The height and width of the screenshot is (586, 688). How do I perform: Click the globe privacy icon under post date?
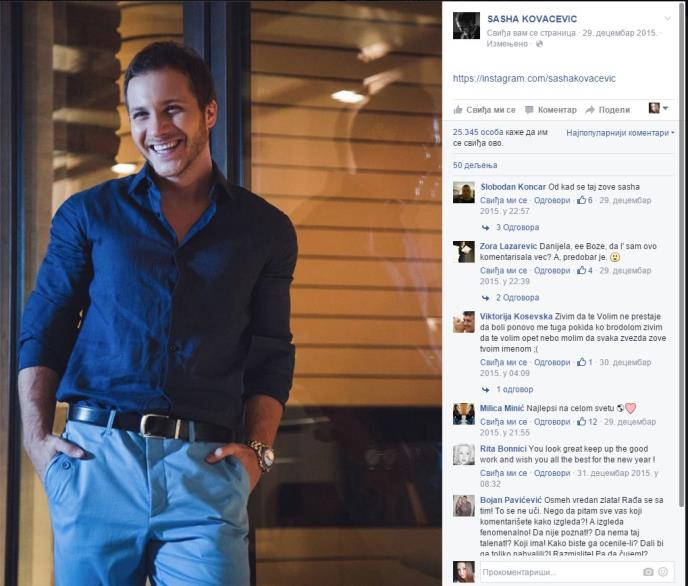539,44
